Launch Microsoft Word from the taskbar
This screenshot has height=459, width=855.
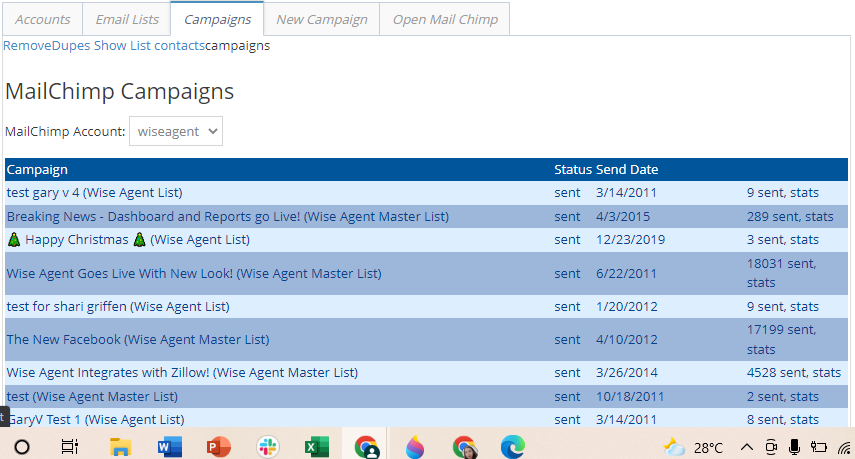(x=169, y=447)
